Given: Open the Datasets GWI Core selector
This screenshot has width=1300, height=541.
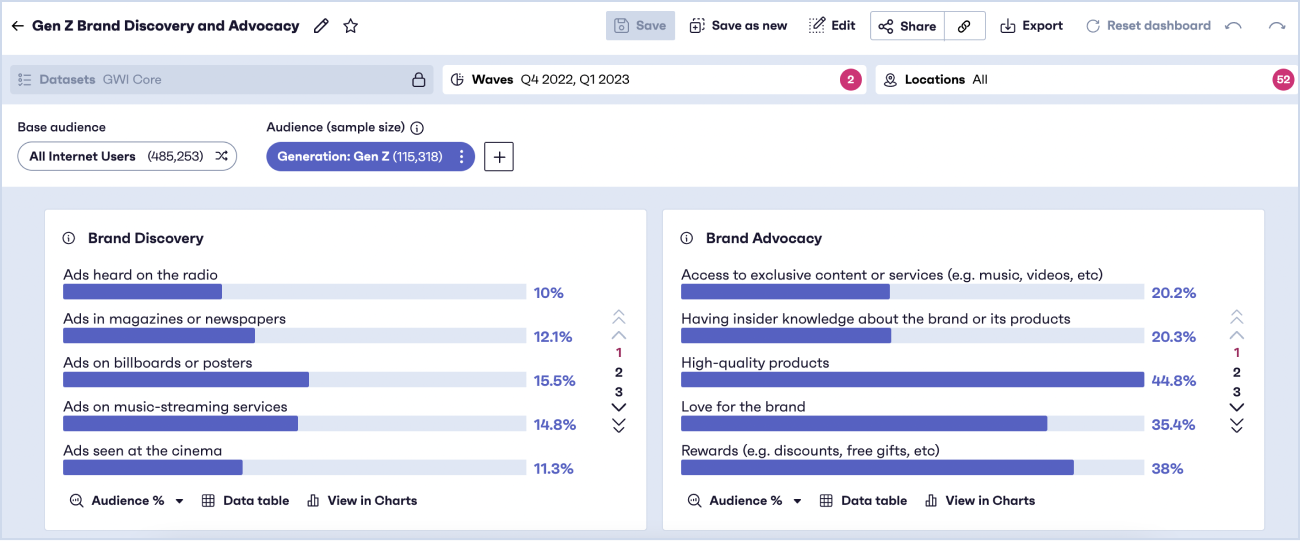Looking at the screenshot, I should coord(222,80).
